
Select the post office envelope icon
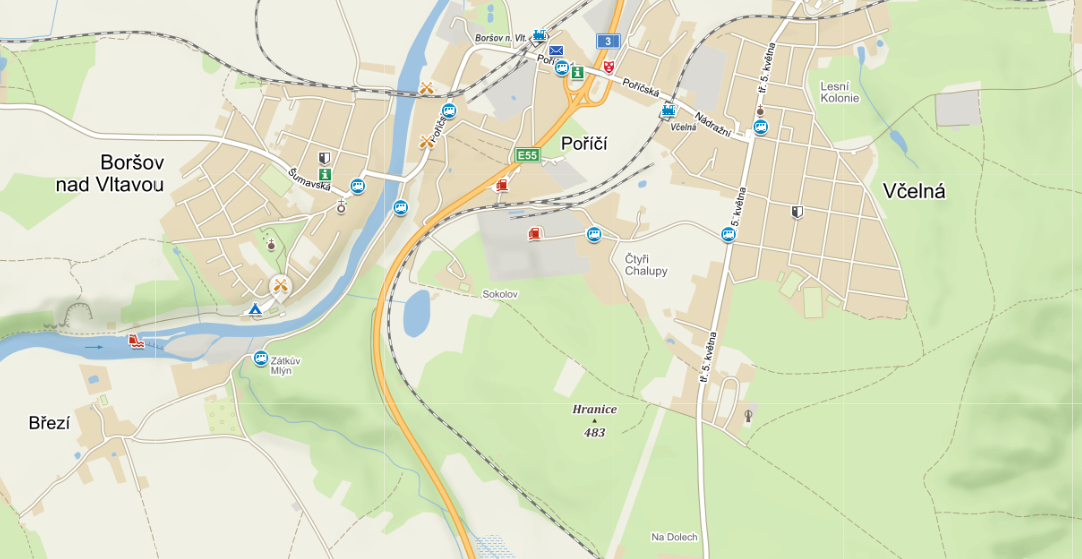click(x=556, y=50)
